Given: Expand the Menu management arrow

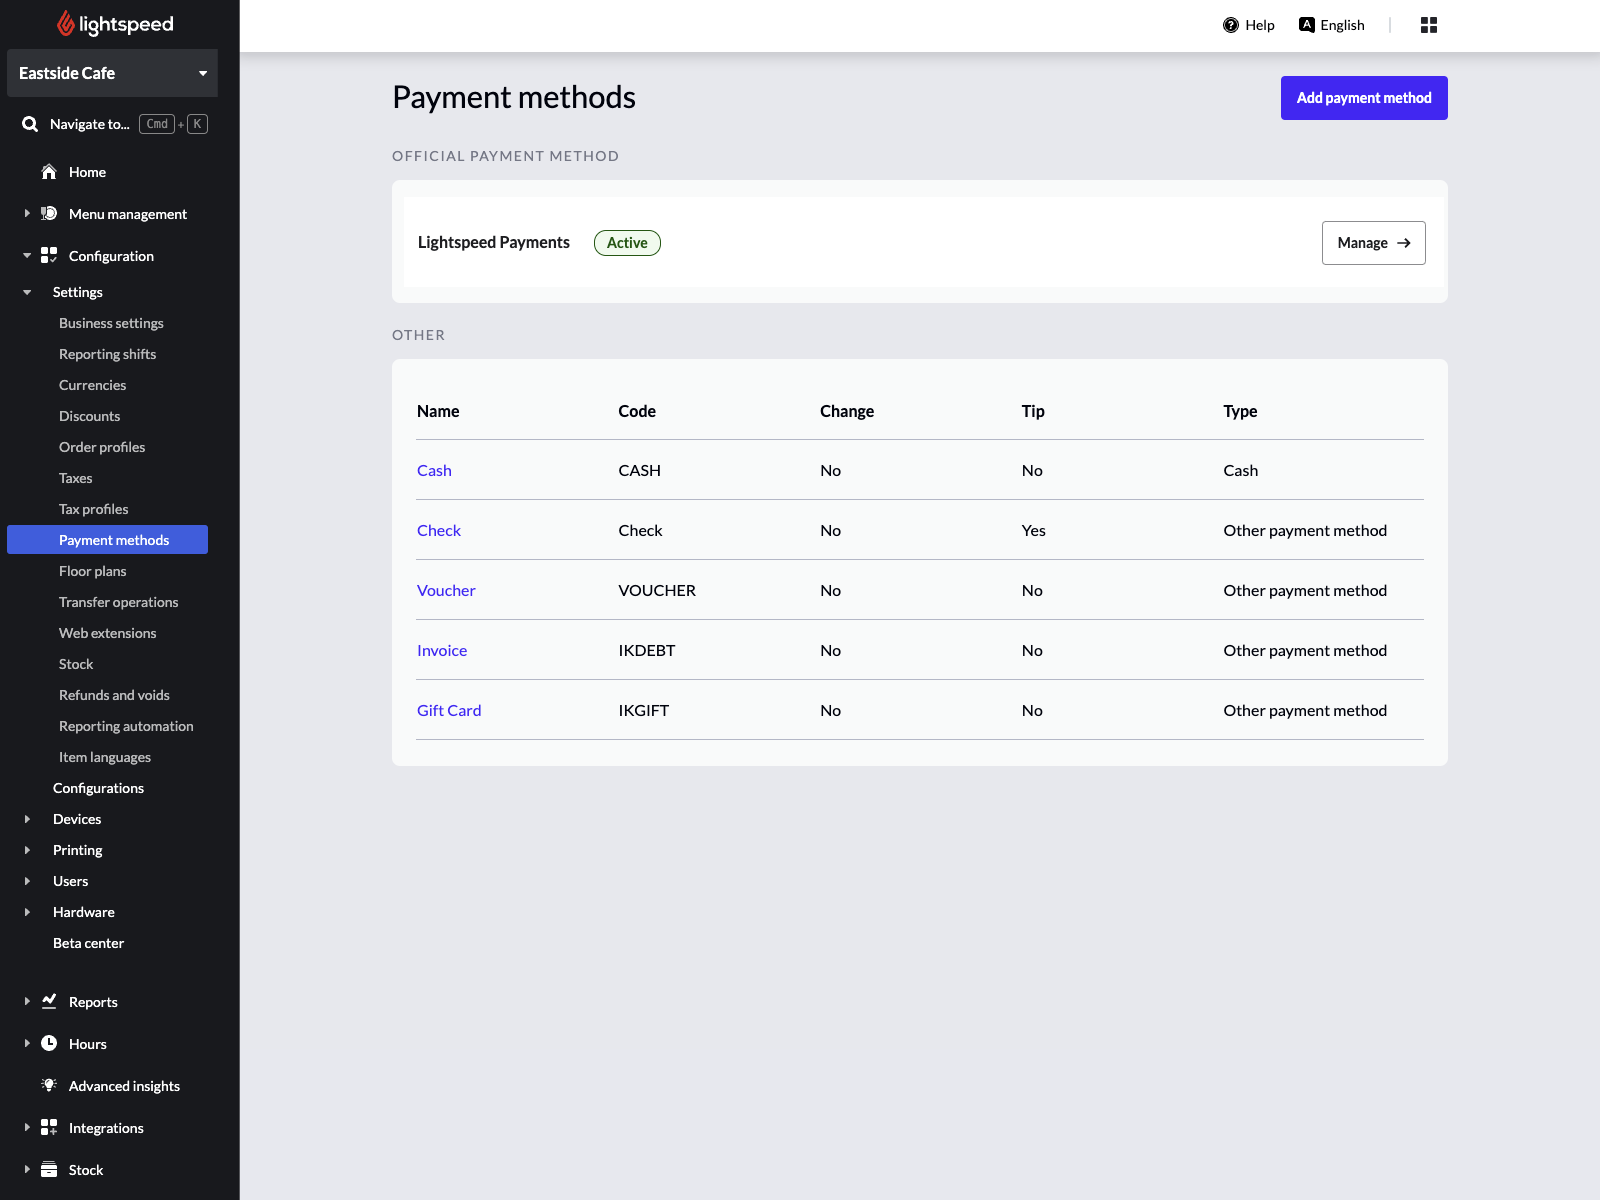Looking at the screenshot, I should click(x=27, y=214).
